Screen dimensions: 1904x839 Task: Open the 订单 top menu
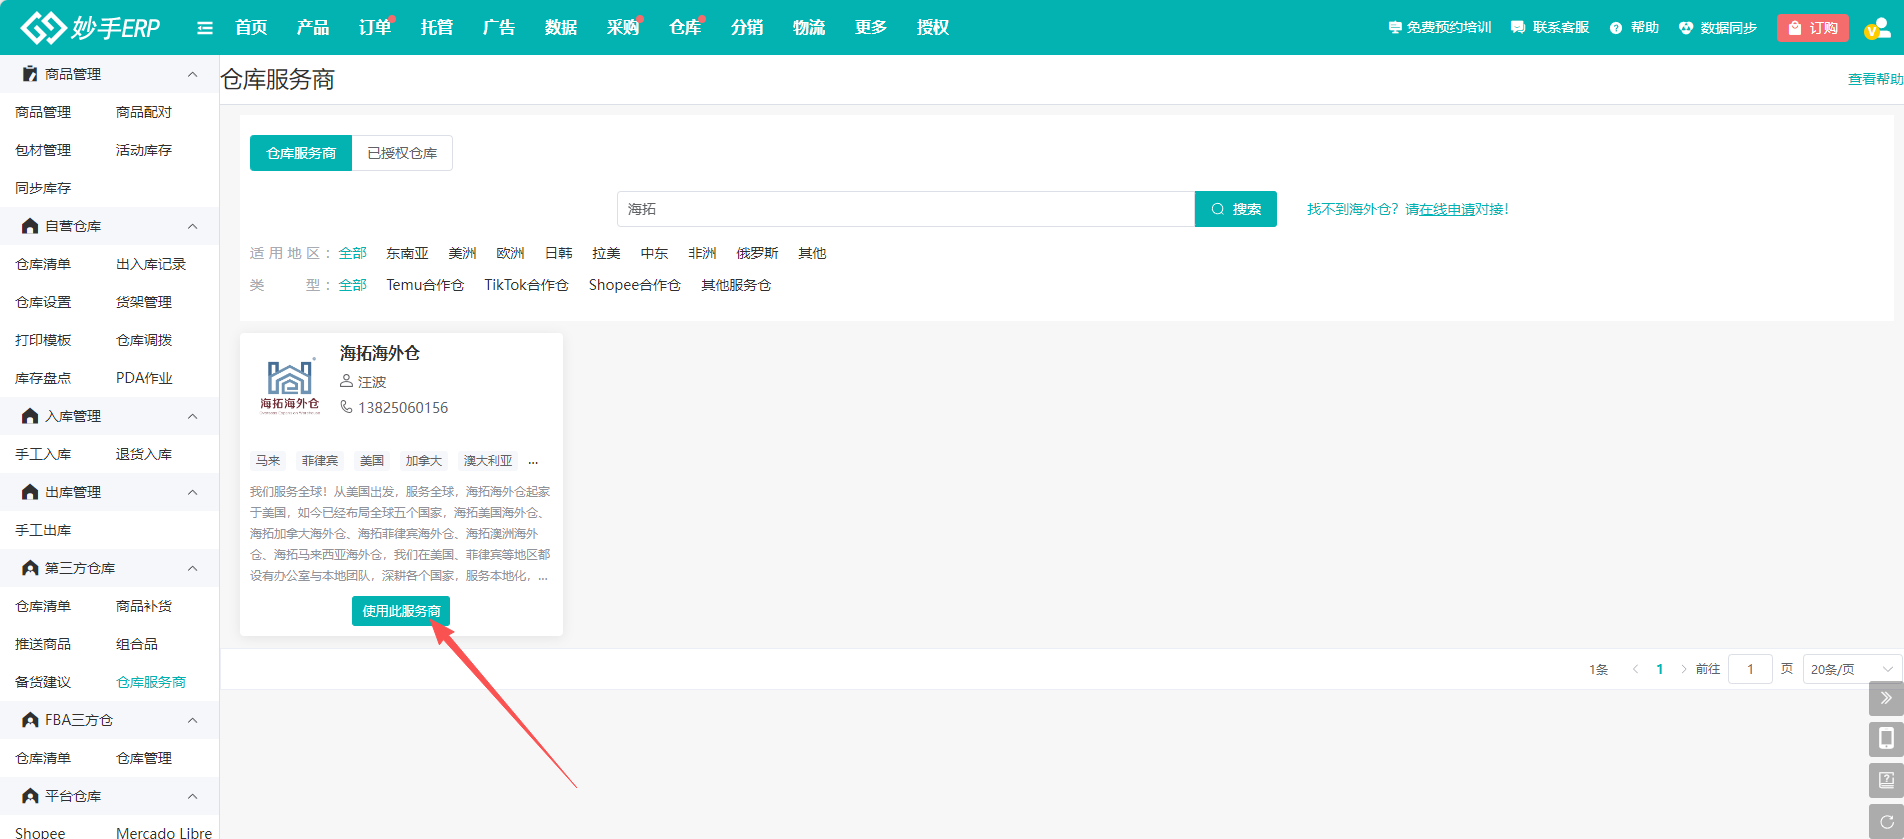coord(375,28)
